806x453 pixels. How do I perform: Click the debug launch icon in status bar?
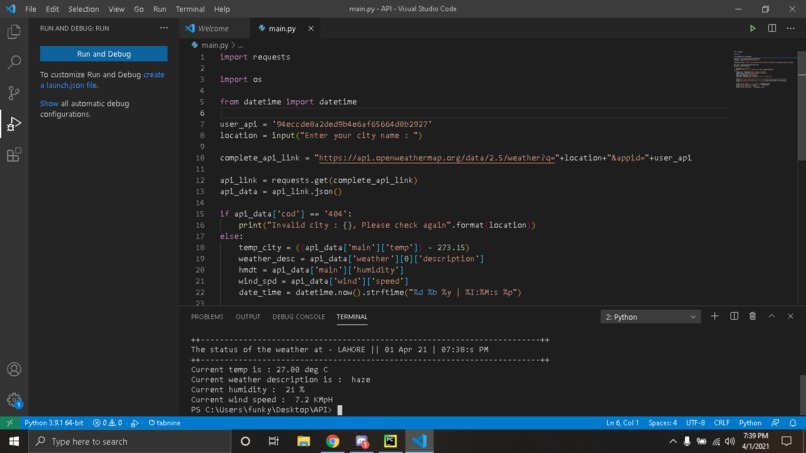tap(135, 423)
